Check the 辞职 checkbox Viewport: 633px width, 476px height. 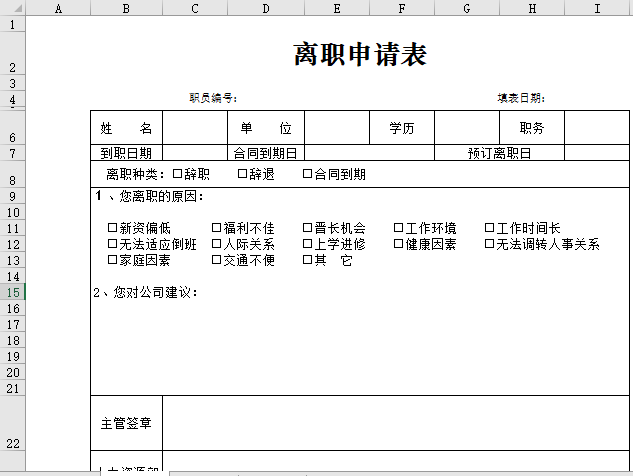(x=178, y=174)
